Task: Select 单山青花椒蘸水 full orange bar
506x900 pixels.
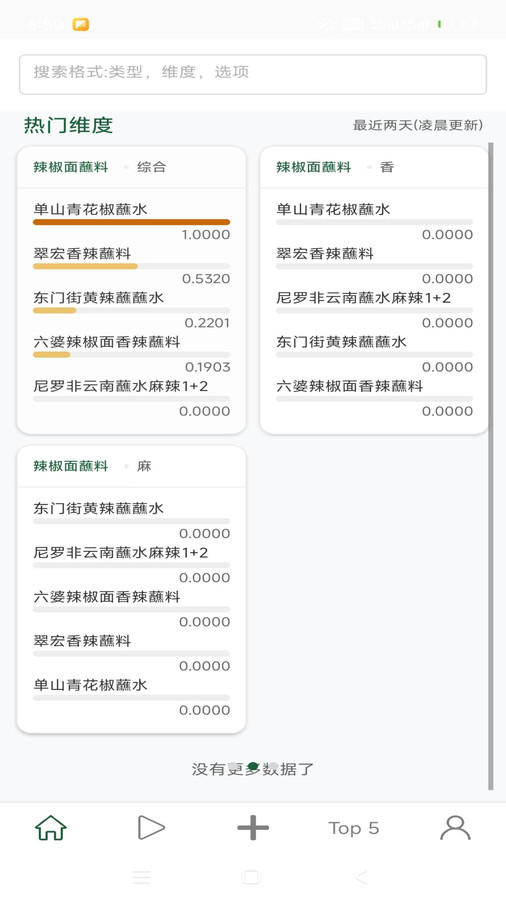Action: coord(131,222)
